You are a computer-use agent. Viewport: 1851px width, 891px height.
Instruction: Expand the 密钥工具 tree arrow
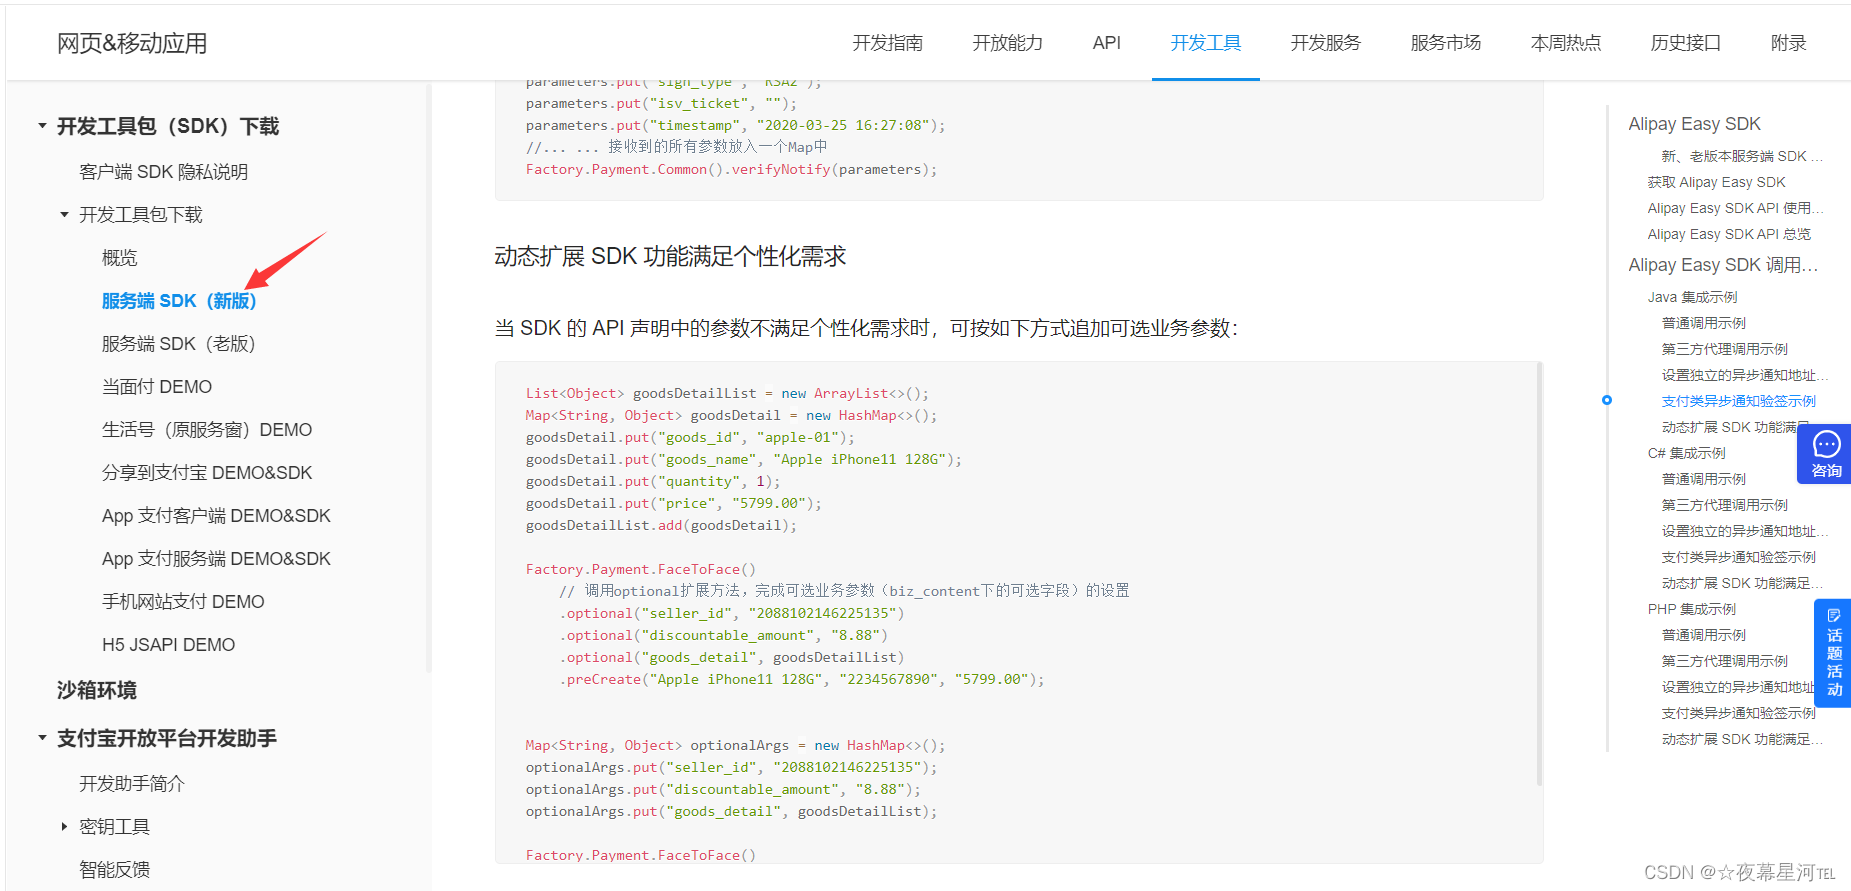64,827
